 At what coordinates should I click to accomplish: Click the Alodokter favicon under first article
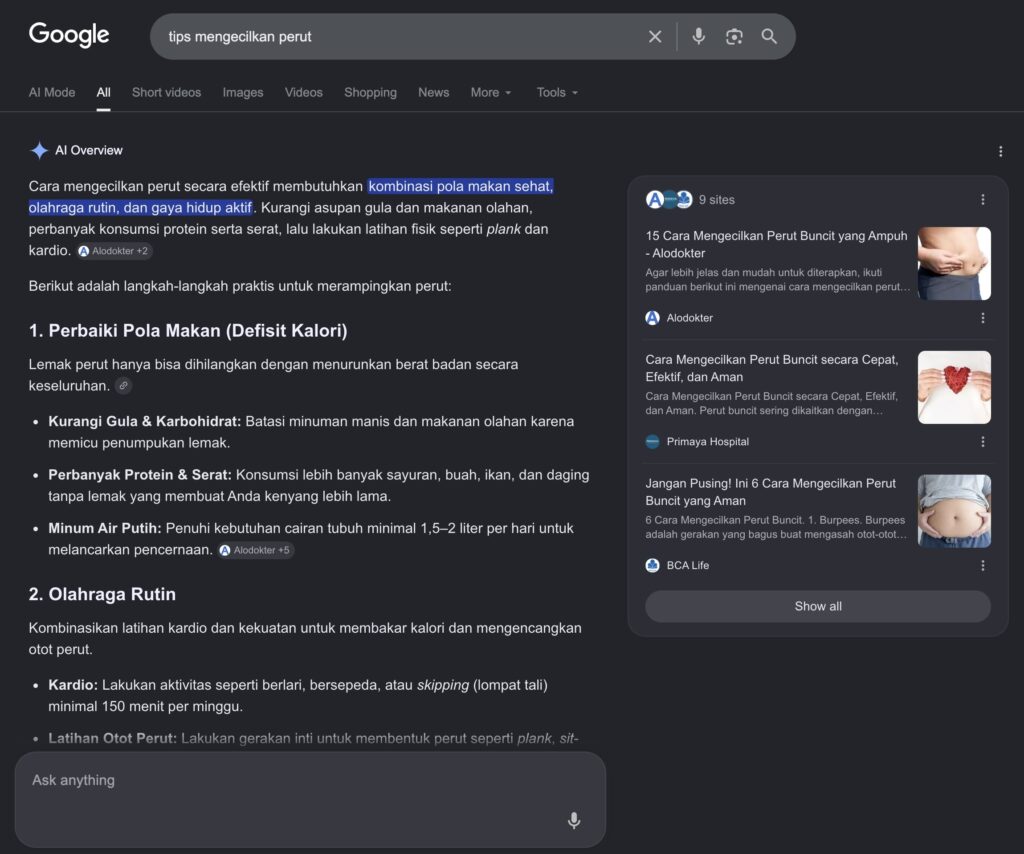pos(652,318)
